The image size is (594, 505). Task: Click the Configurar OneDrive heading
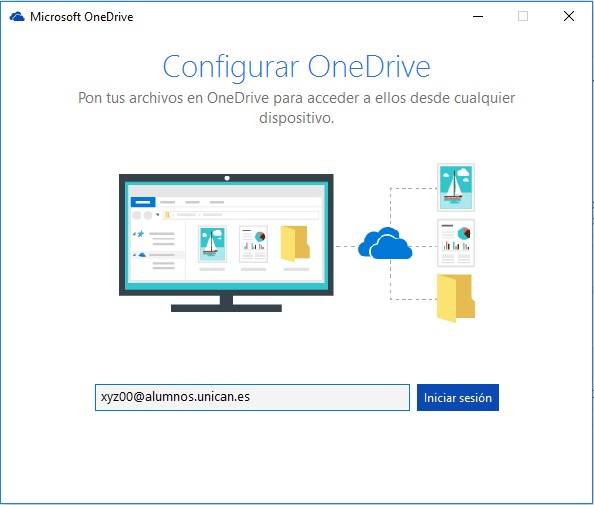[297, 67]
